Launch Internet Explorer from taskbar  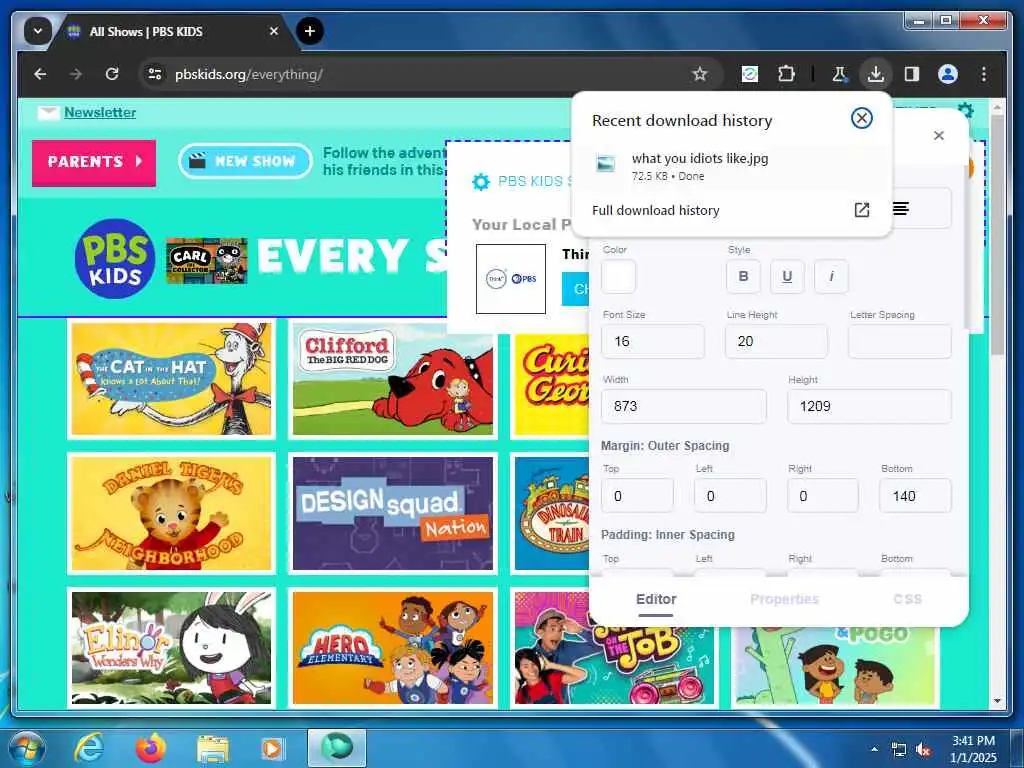tap(89, 748)
